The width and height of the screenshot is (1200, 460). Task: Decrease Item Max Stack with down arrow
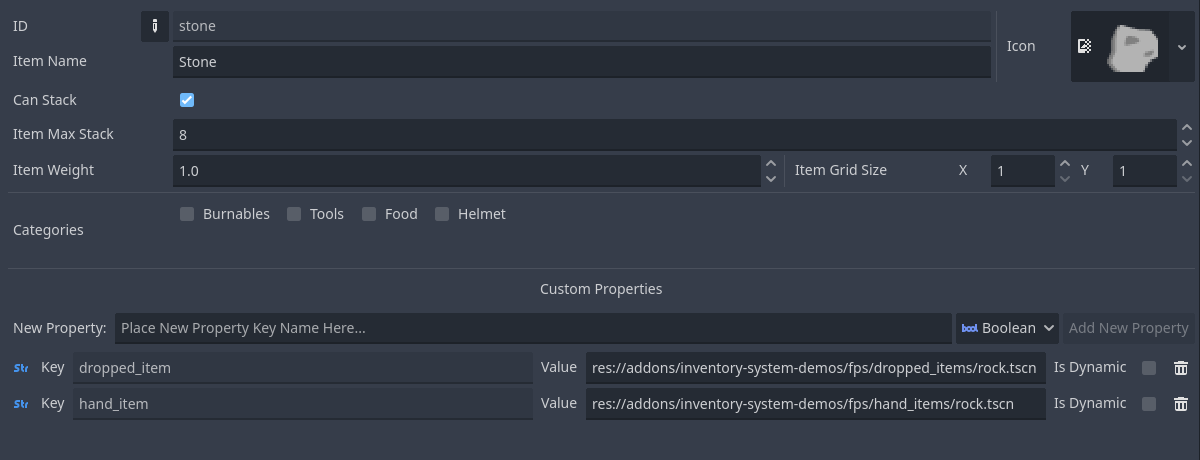click(1187, 142)
